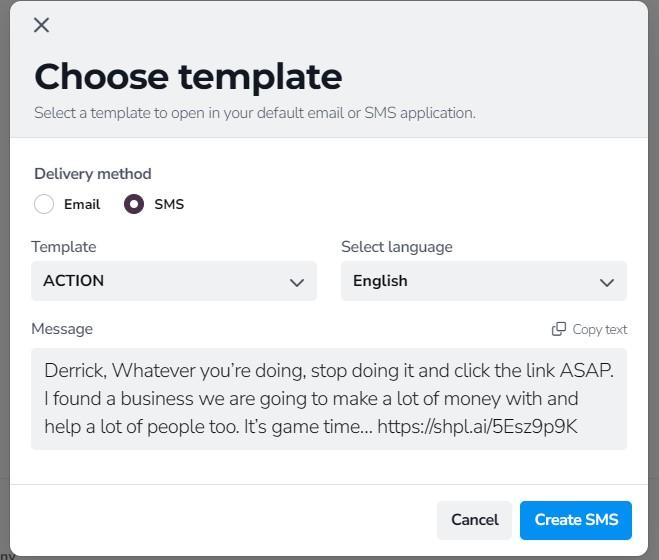Screen dimensions: 659x560
Task: Click the SMS delivery label
Action: (169, 204)
